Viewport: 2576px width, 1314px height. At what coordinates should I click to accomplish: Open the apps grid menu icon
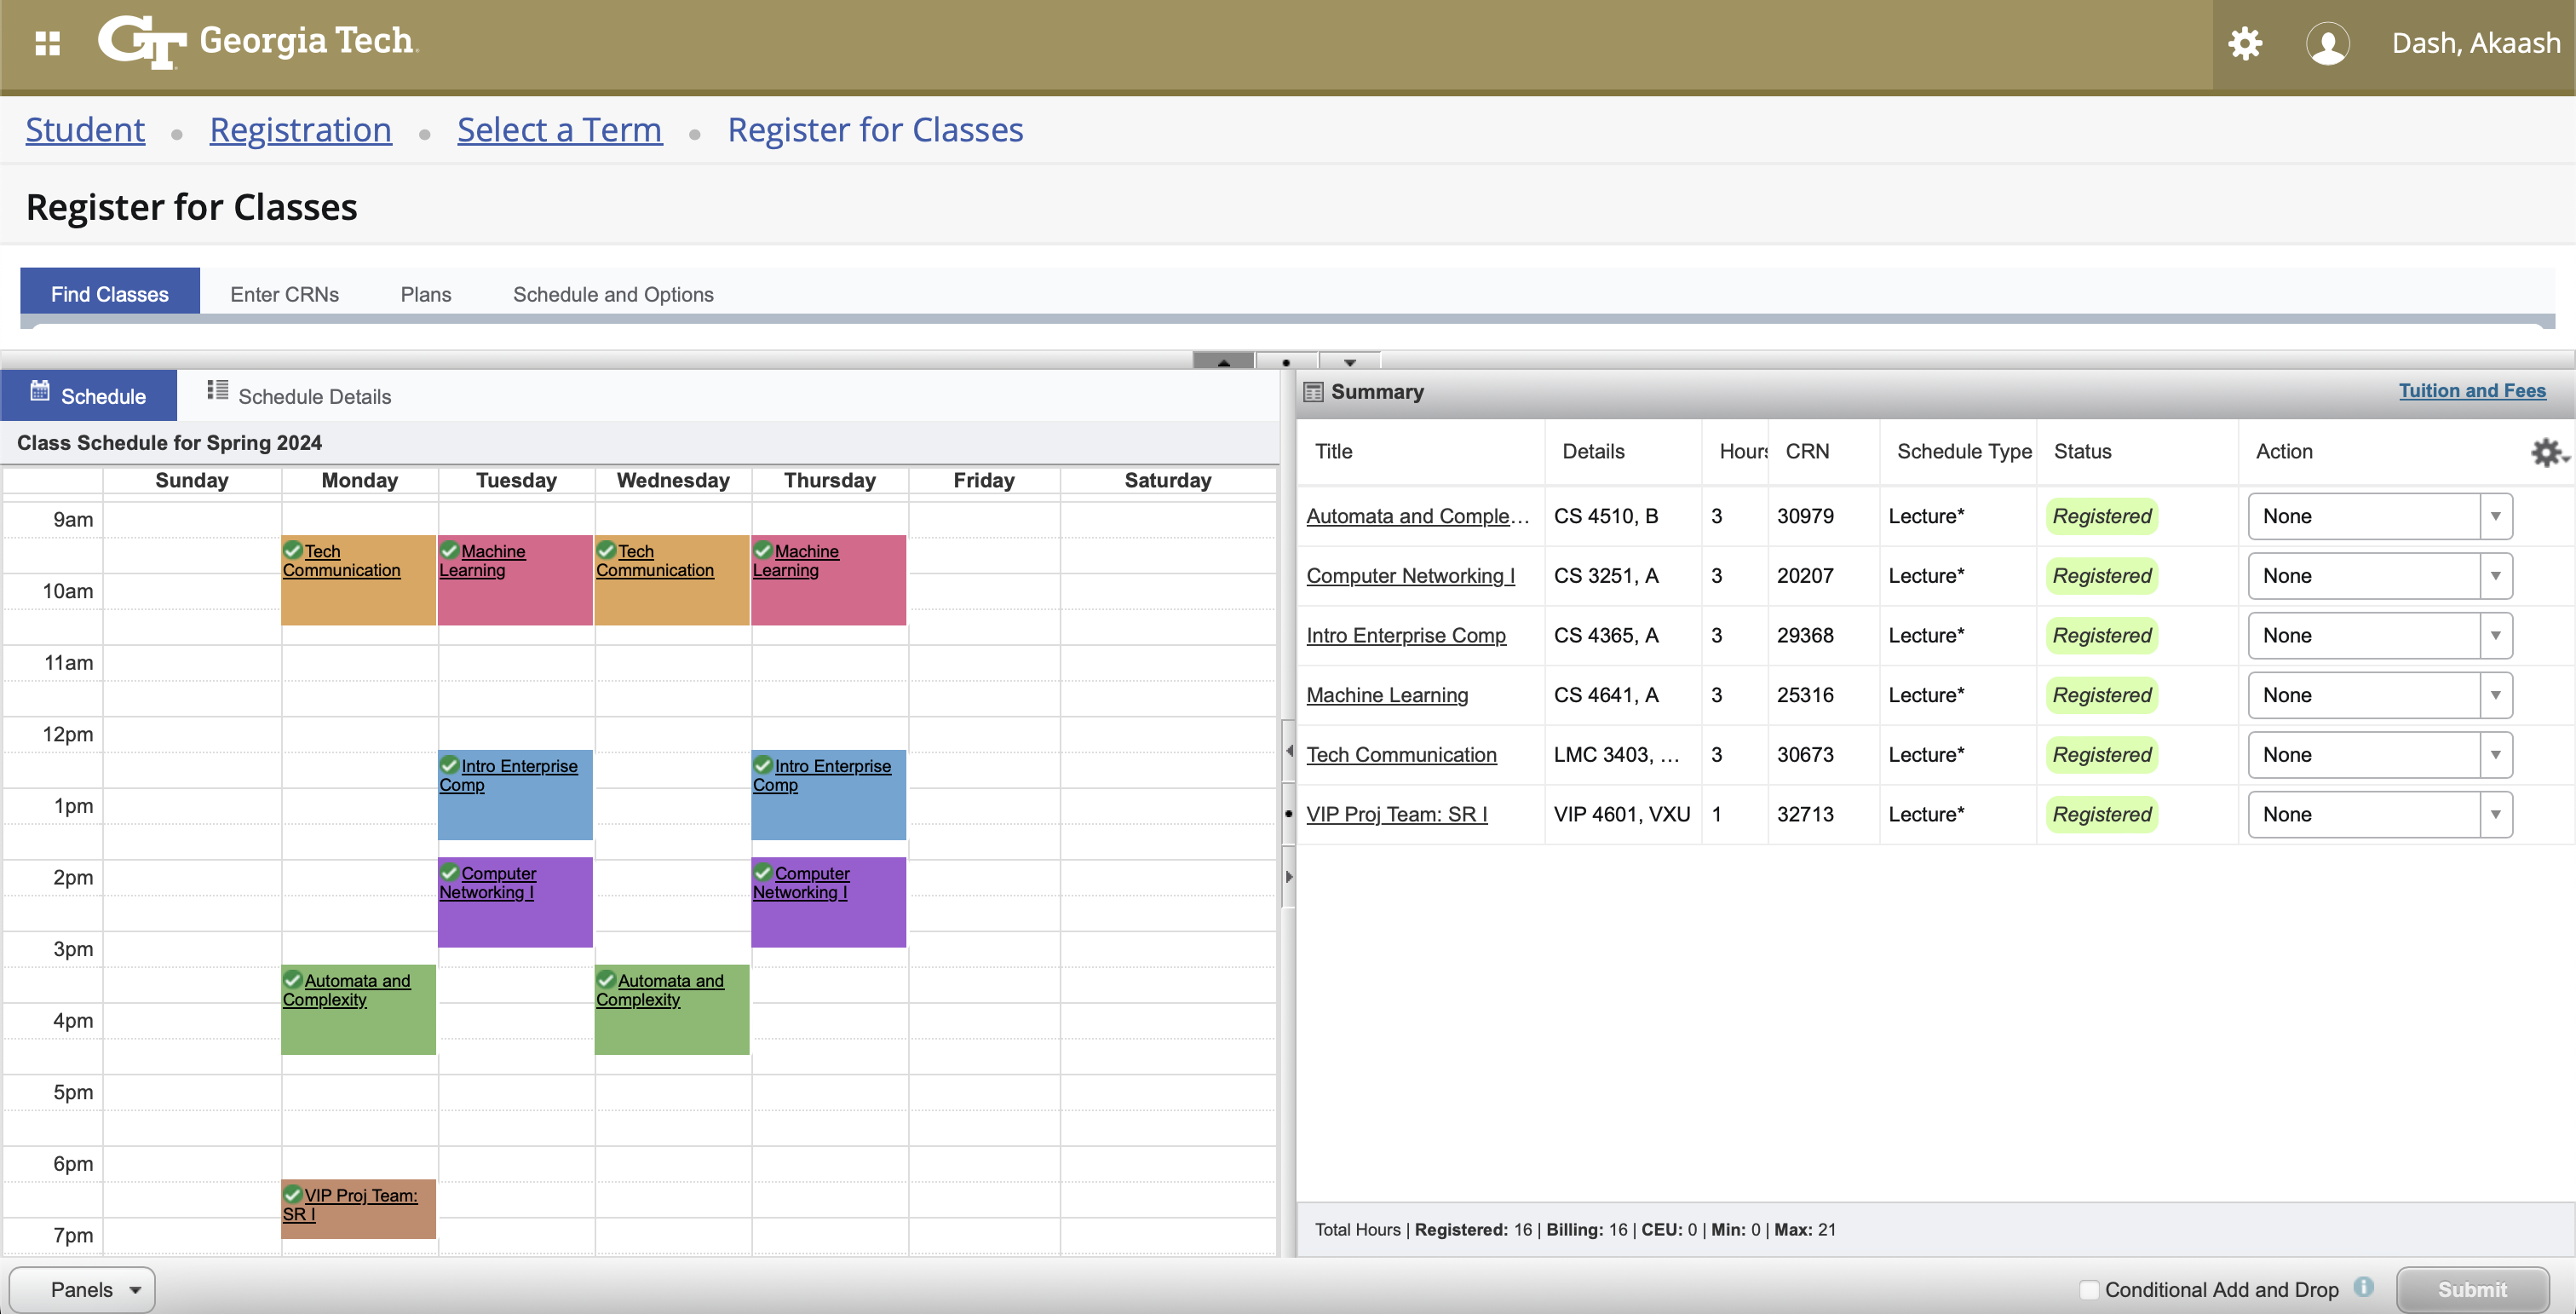pos(47,43)
